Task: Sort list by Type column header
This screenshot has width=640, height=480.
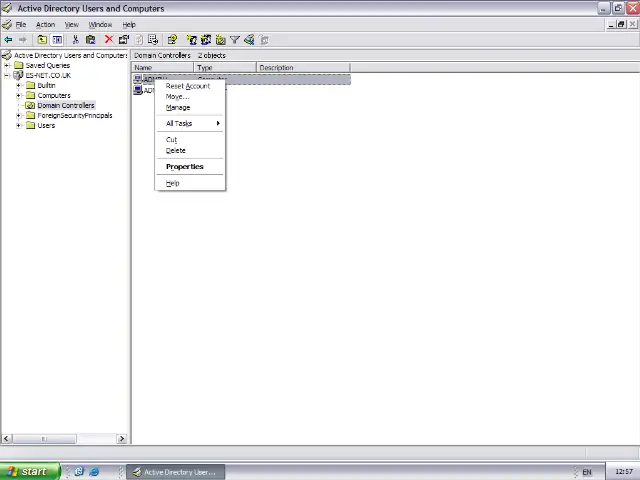Action: (x=225, y=67)
